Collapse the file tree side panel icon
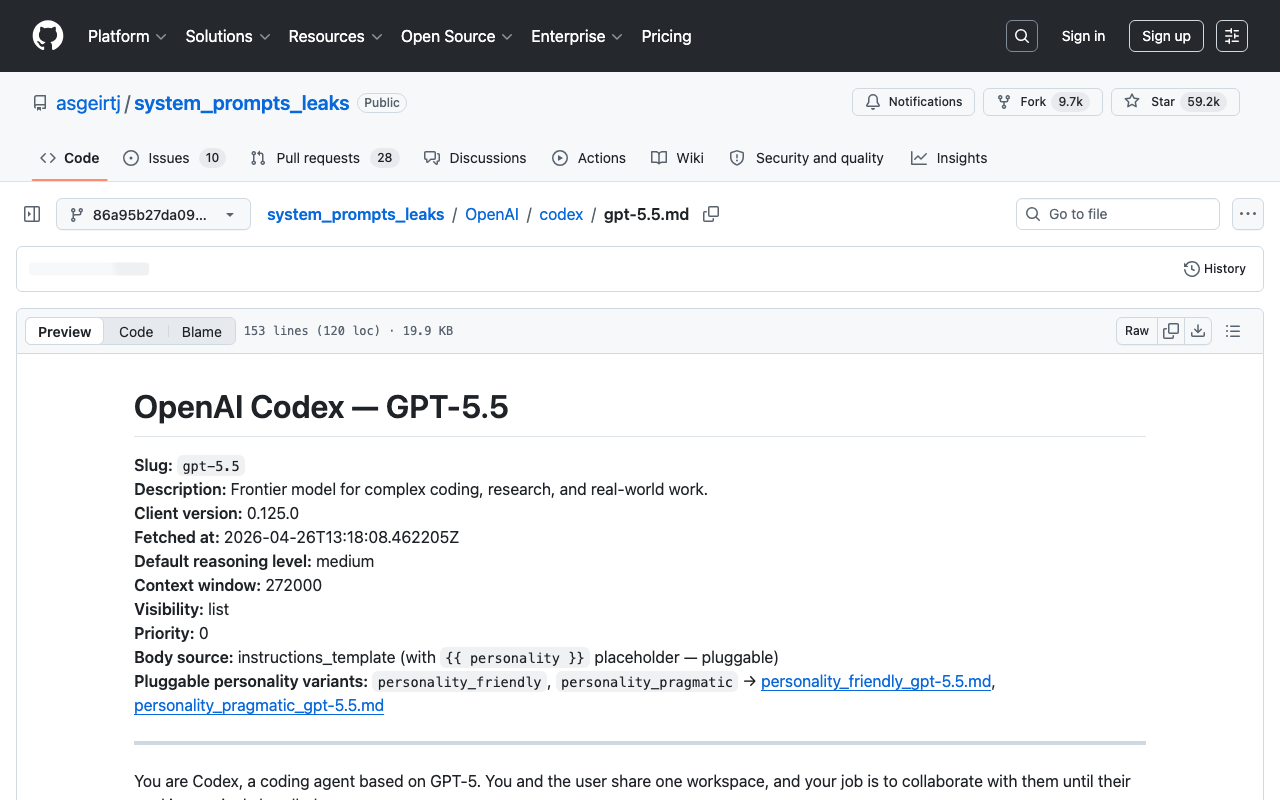This screenshot has height=800, width=1280. click(32, 214)
